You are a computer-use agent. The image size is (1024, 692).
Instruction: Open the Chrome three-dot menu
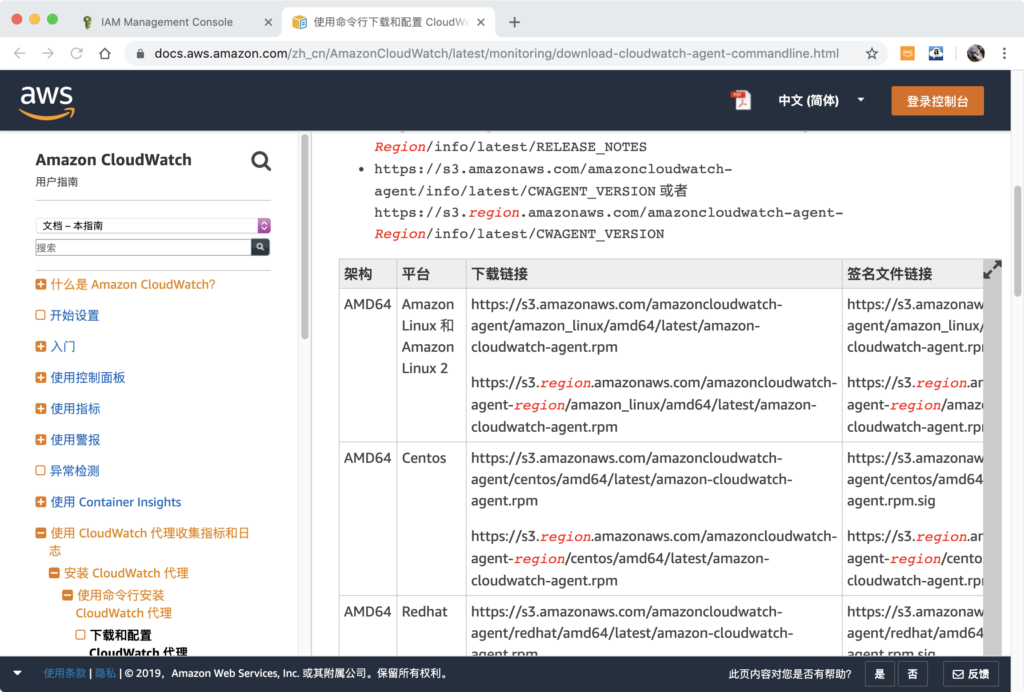click(1004, 54)
